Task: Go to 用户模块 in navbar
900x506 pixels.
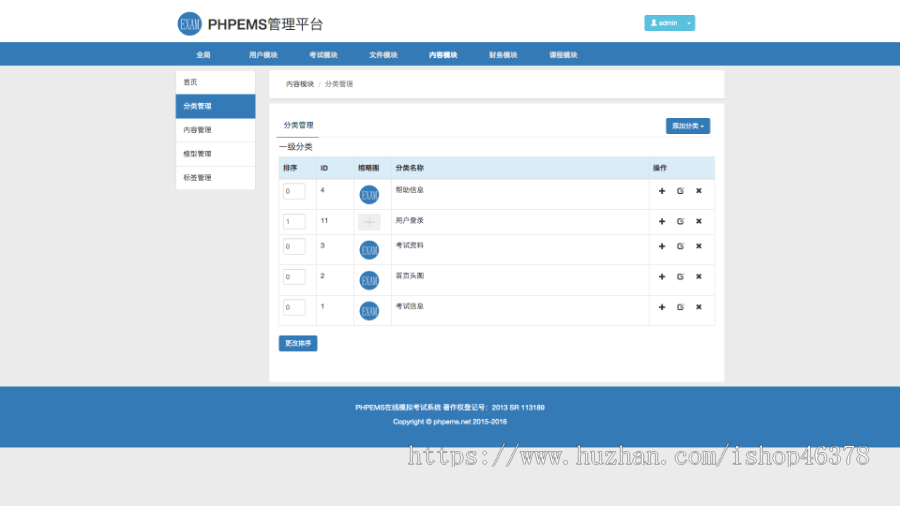Action: coord(263,55)
